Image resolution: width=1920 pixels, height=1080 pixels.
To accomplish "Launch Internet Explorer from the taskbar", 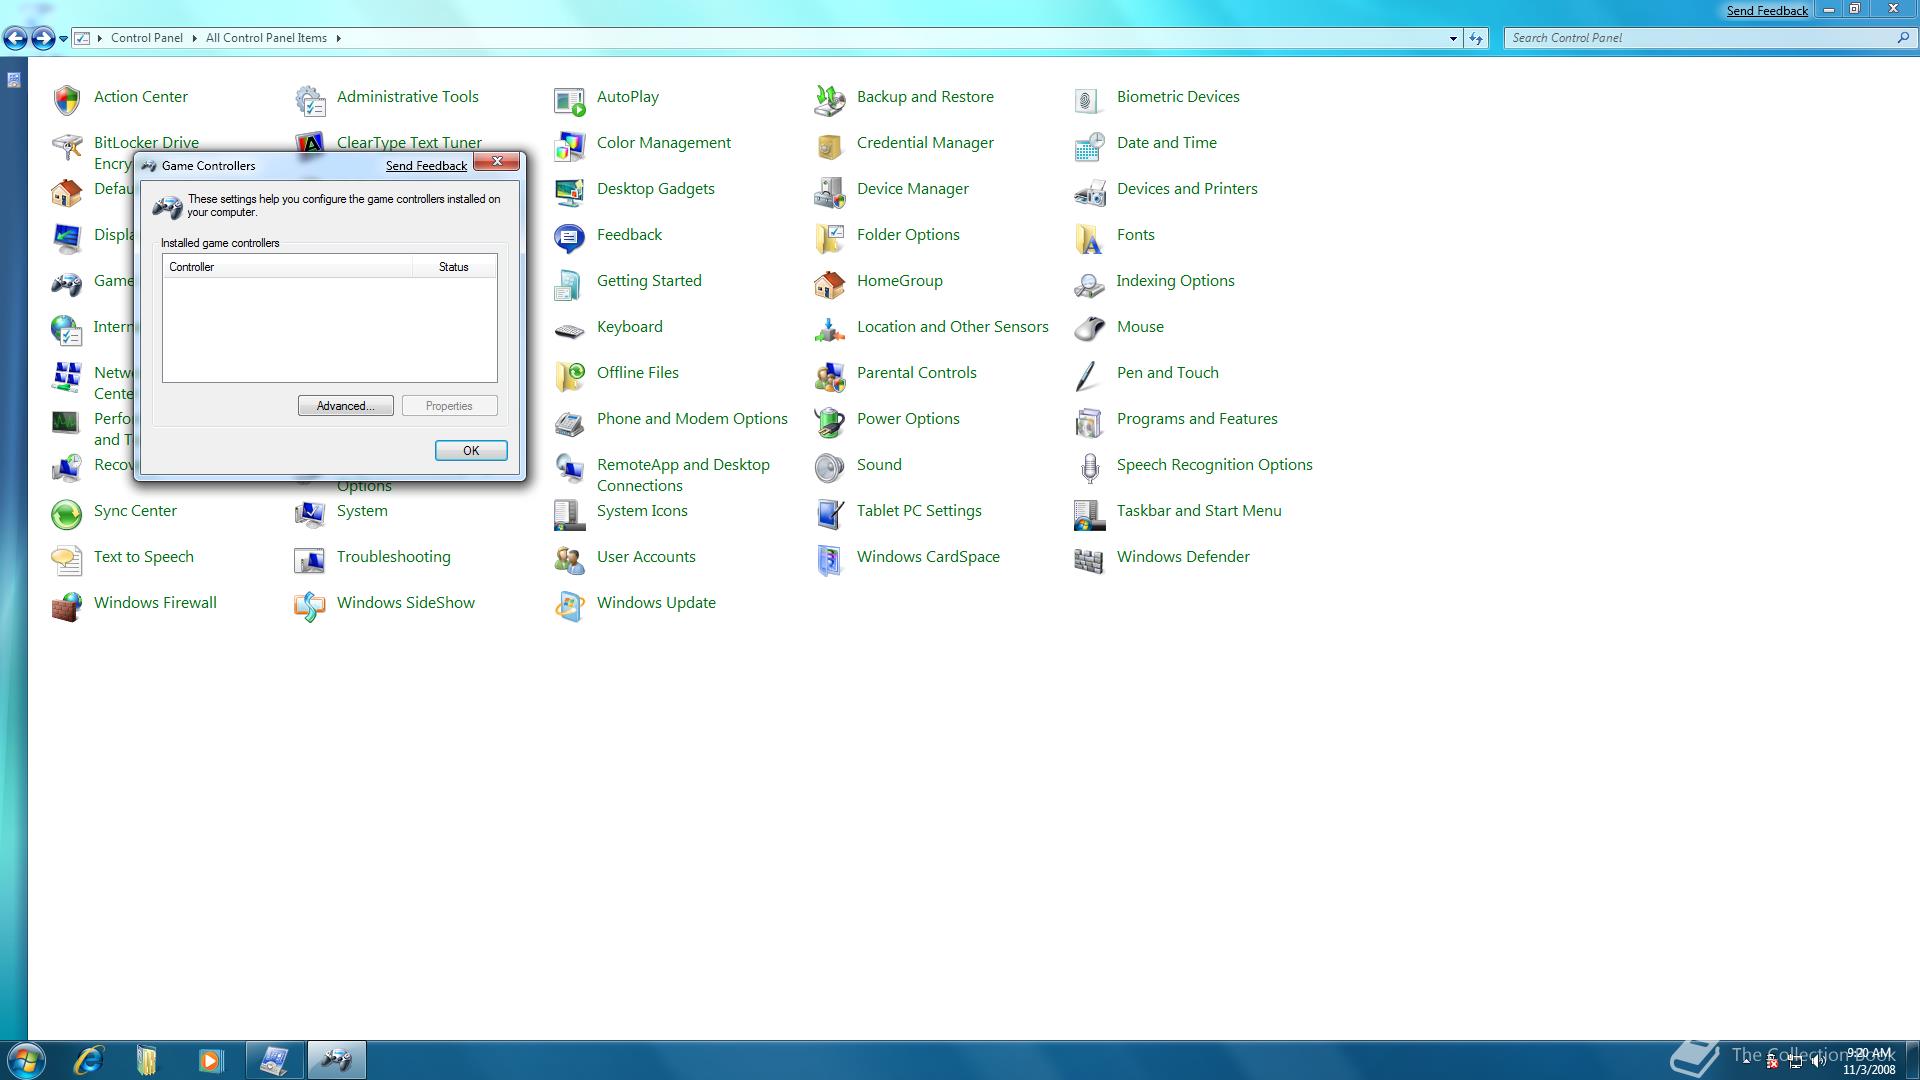I will coord(88,1060).
